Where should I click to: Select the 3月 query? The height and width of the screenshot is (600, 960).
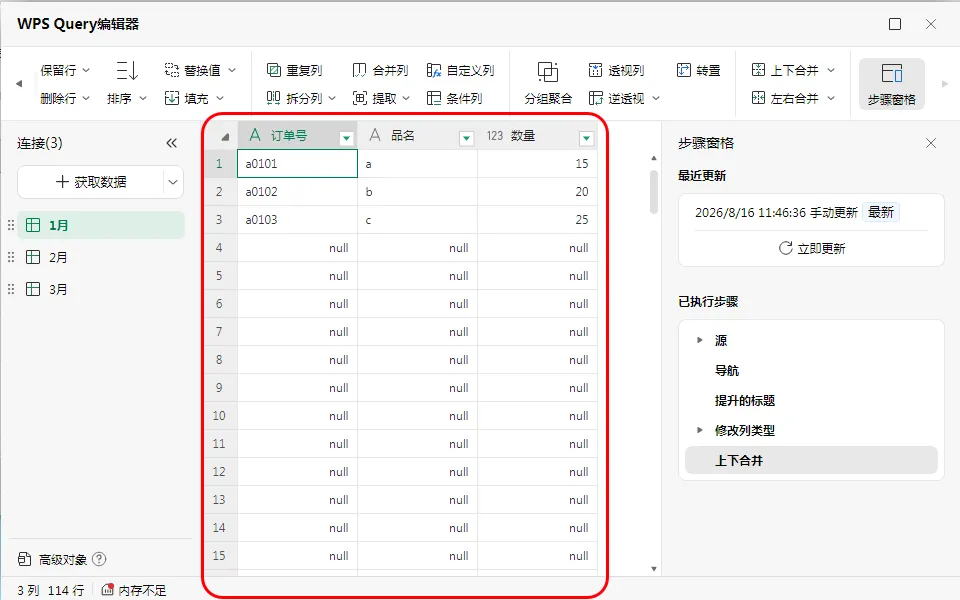pos(101,289)
